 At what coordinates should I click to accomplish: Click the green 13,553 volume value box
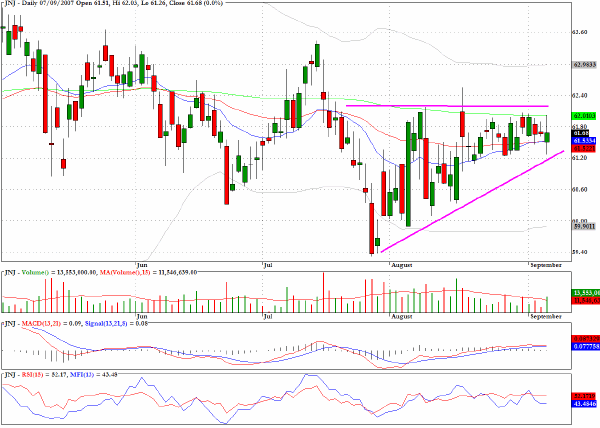[585, 293]
